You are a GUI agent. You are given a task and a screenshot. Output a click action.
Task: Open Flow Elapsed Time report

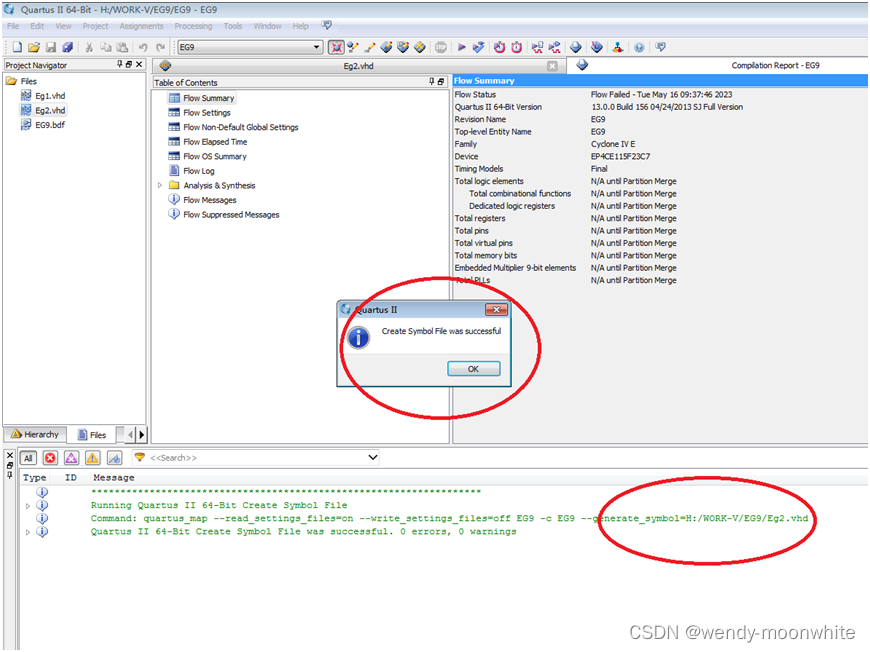point(215,141)
